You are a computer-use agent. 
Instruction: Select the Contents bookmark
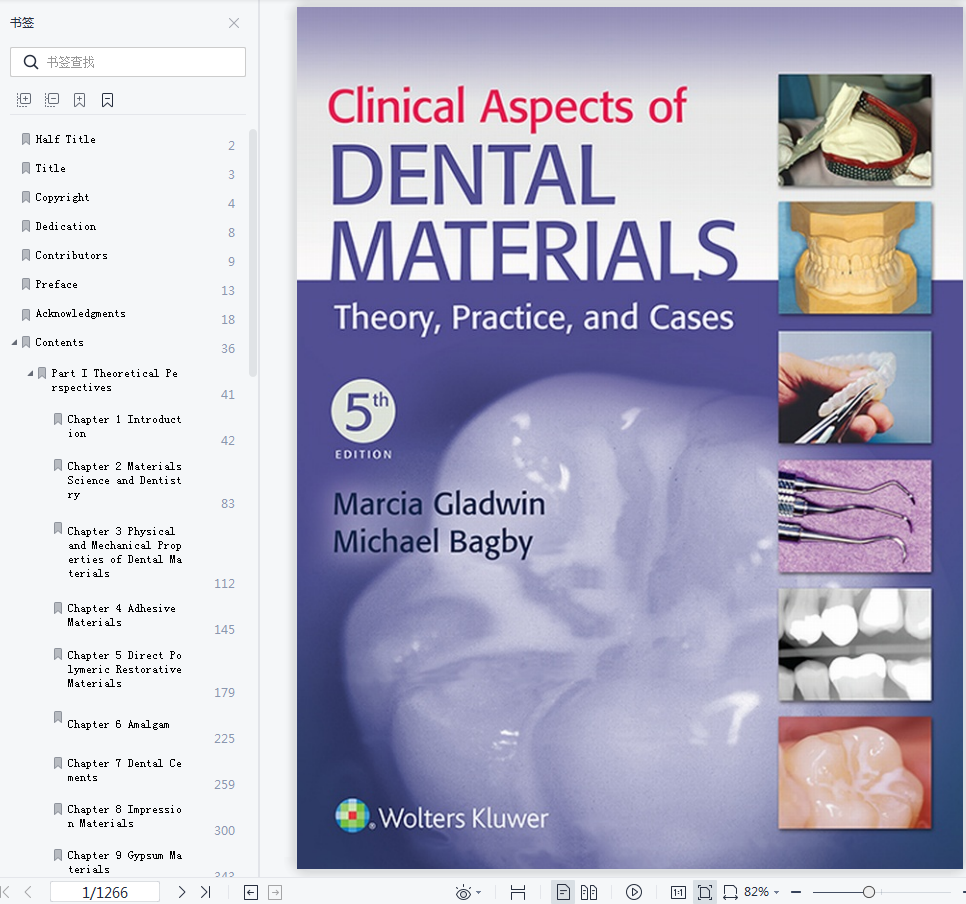(59, 342)
